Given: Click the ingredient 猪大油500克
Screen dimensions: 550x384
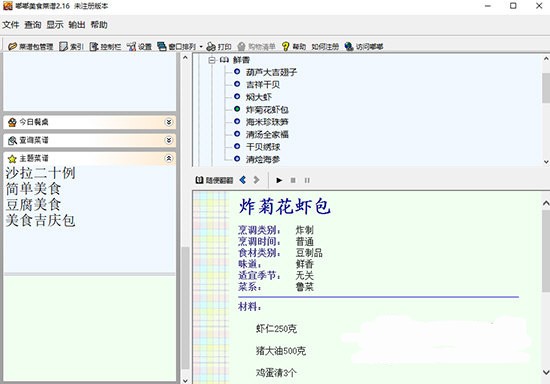Looking at the screenshot, I should (281, 351).
